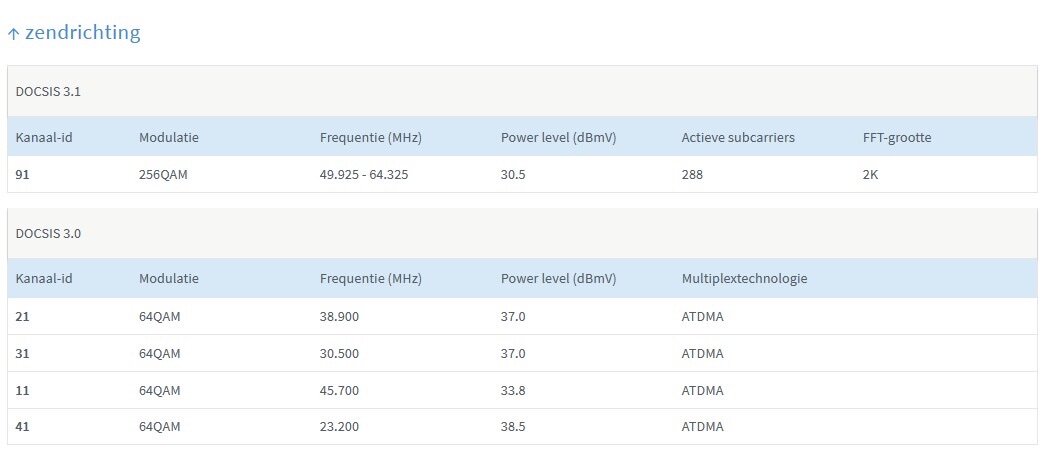The height and width of the screenshot is (455, 1057).
Task: Select channel id 91 cell
Action: tap(23, 174)
